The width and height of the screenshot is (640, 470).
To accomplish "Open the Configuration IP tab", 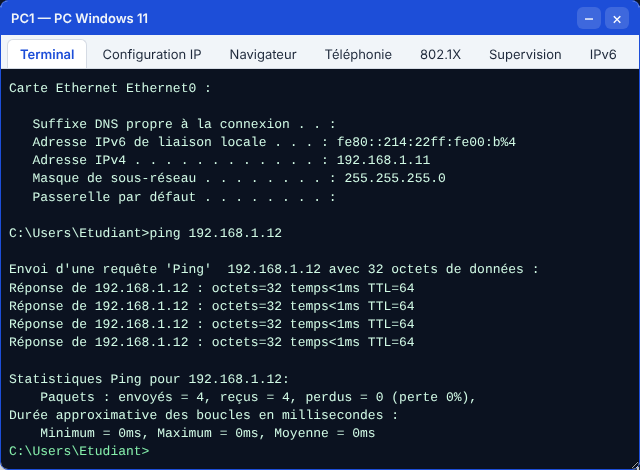I will [152, 54].
